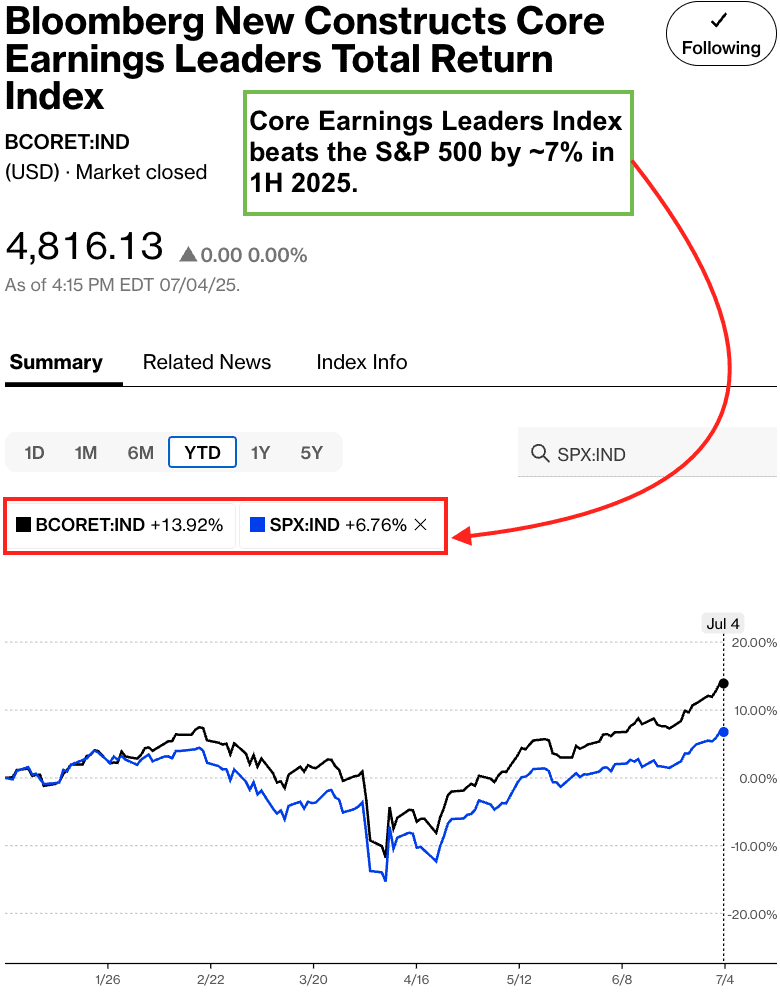Open the Summary tab
This screenshot has height=996, width=780.
56,362
